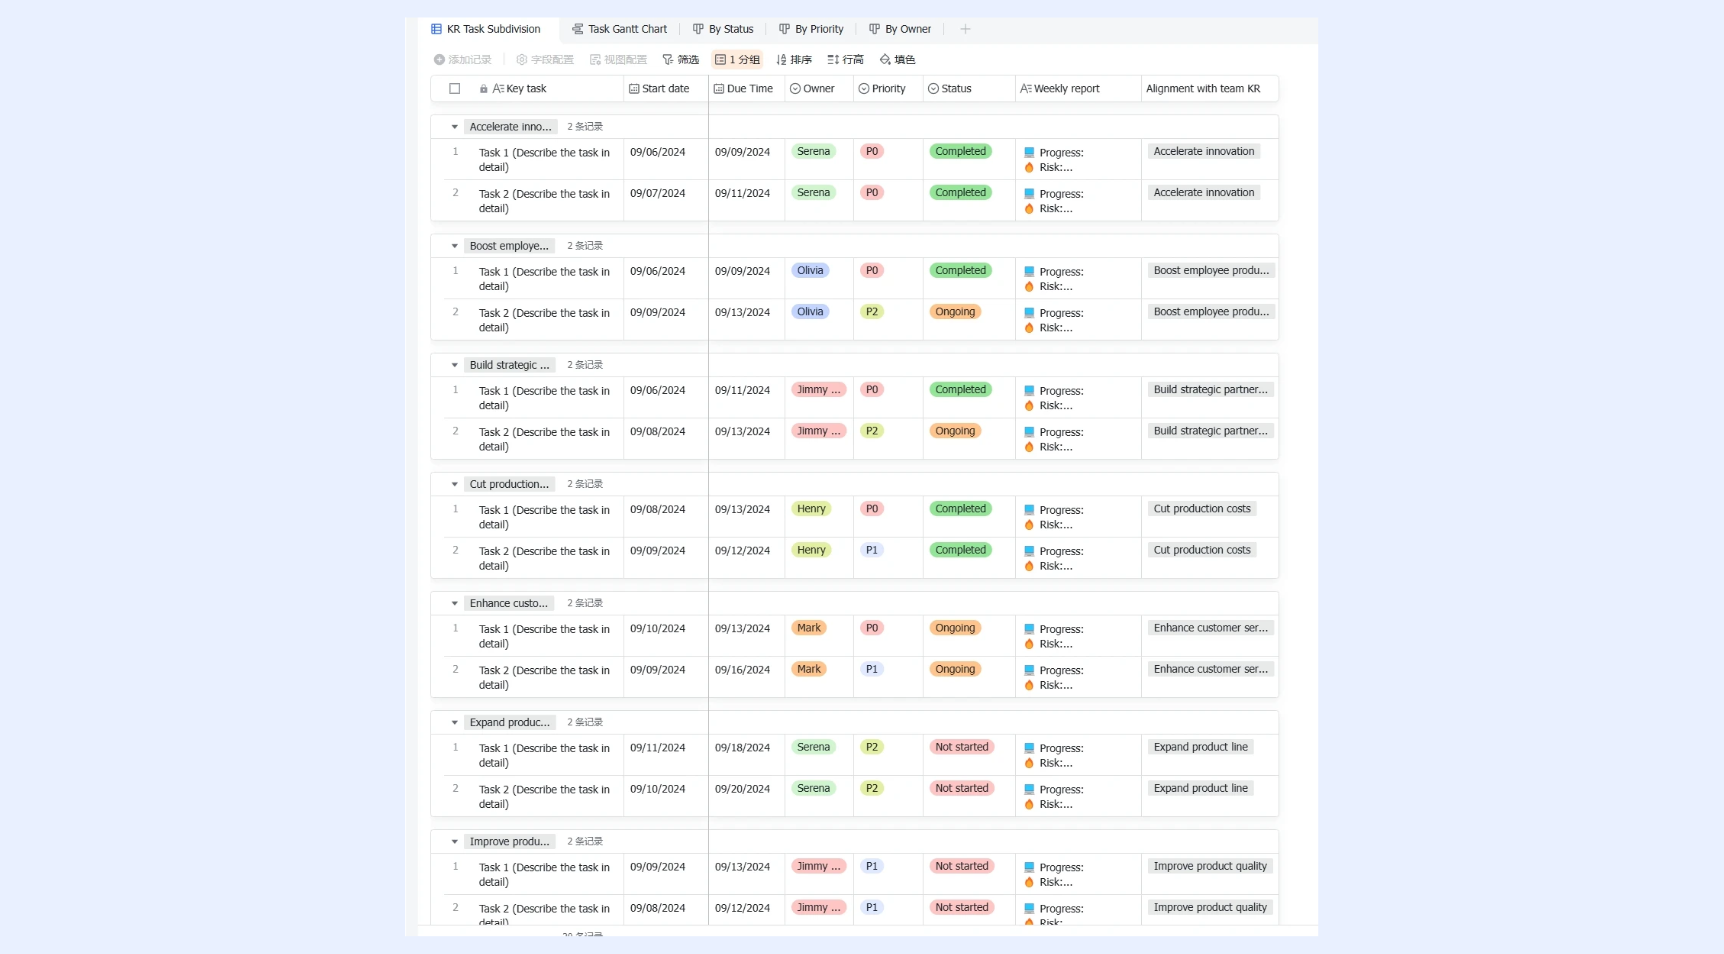
Task: Click Olivia owner tag in P2 row
Action: click(x=810, y=312)
